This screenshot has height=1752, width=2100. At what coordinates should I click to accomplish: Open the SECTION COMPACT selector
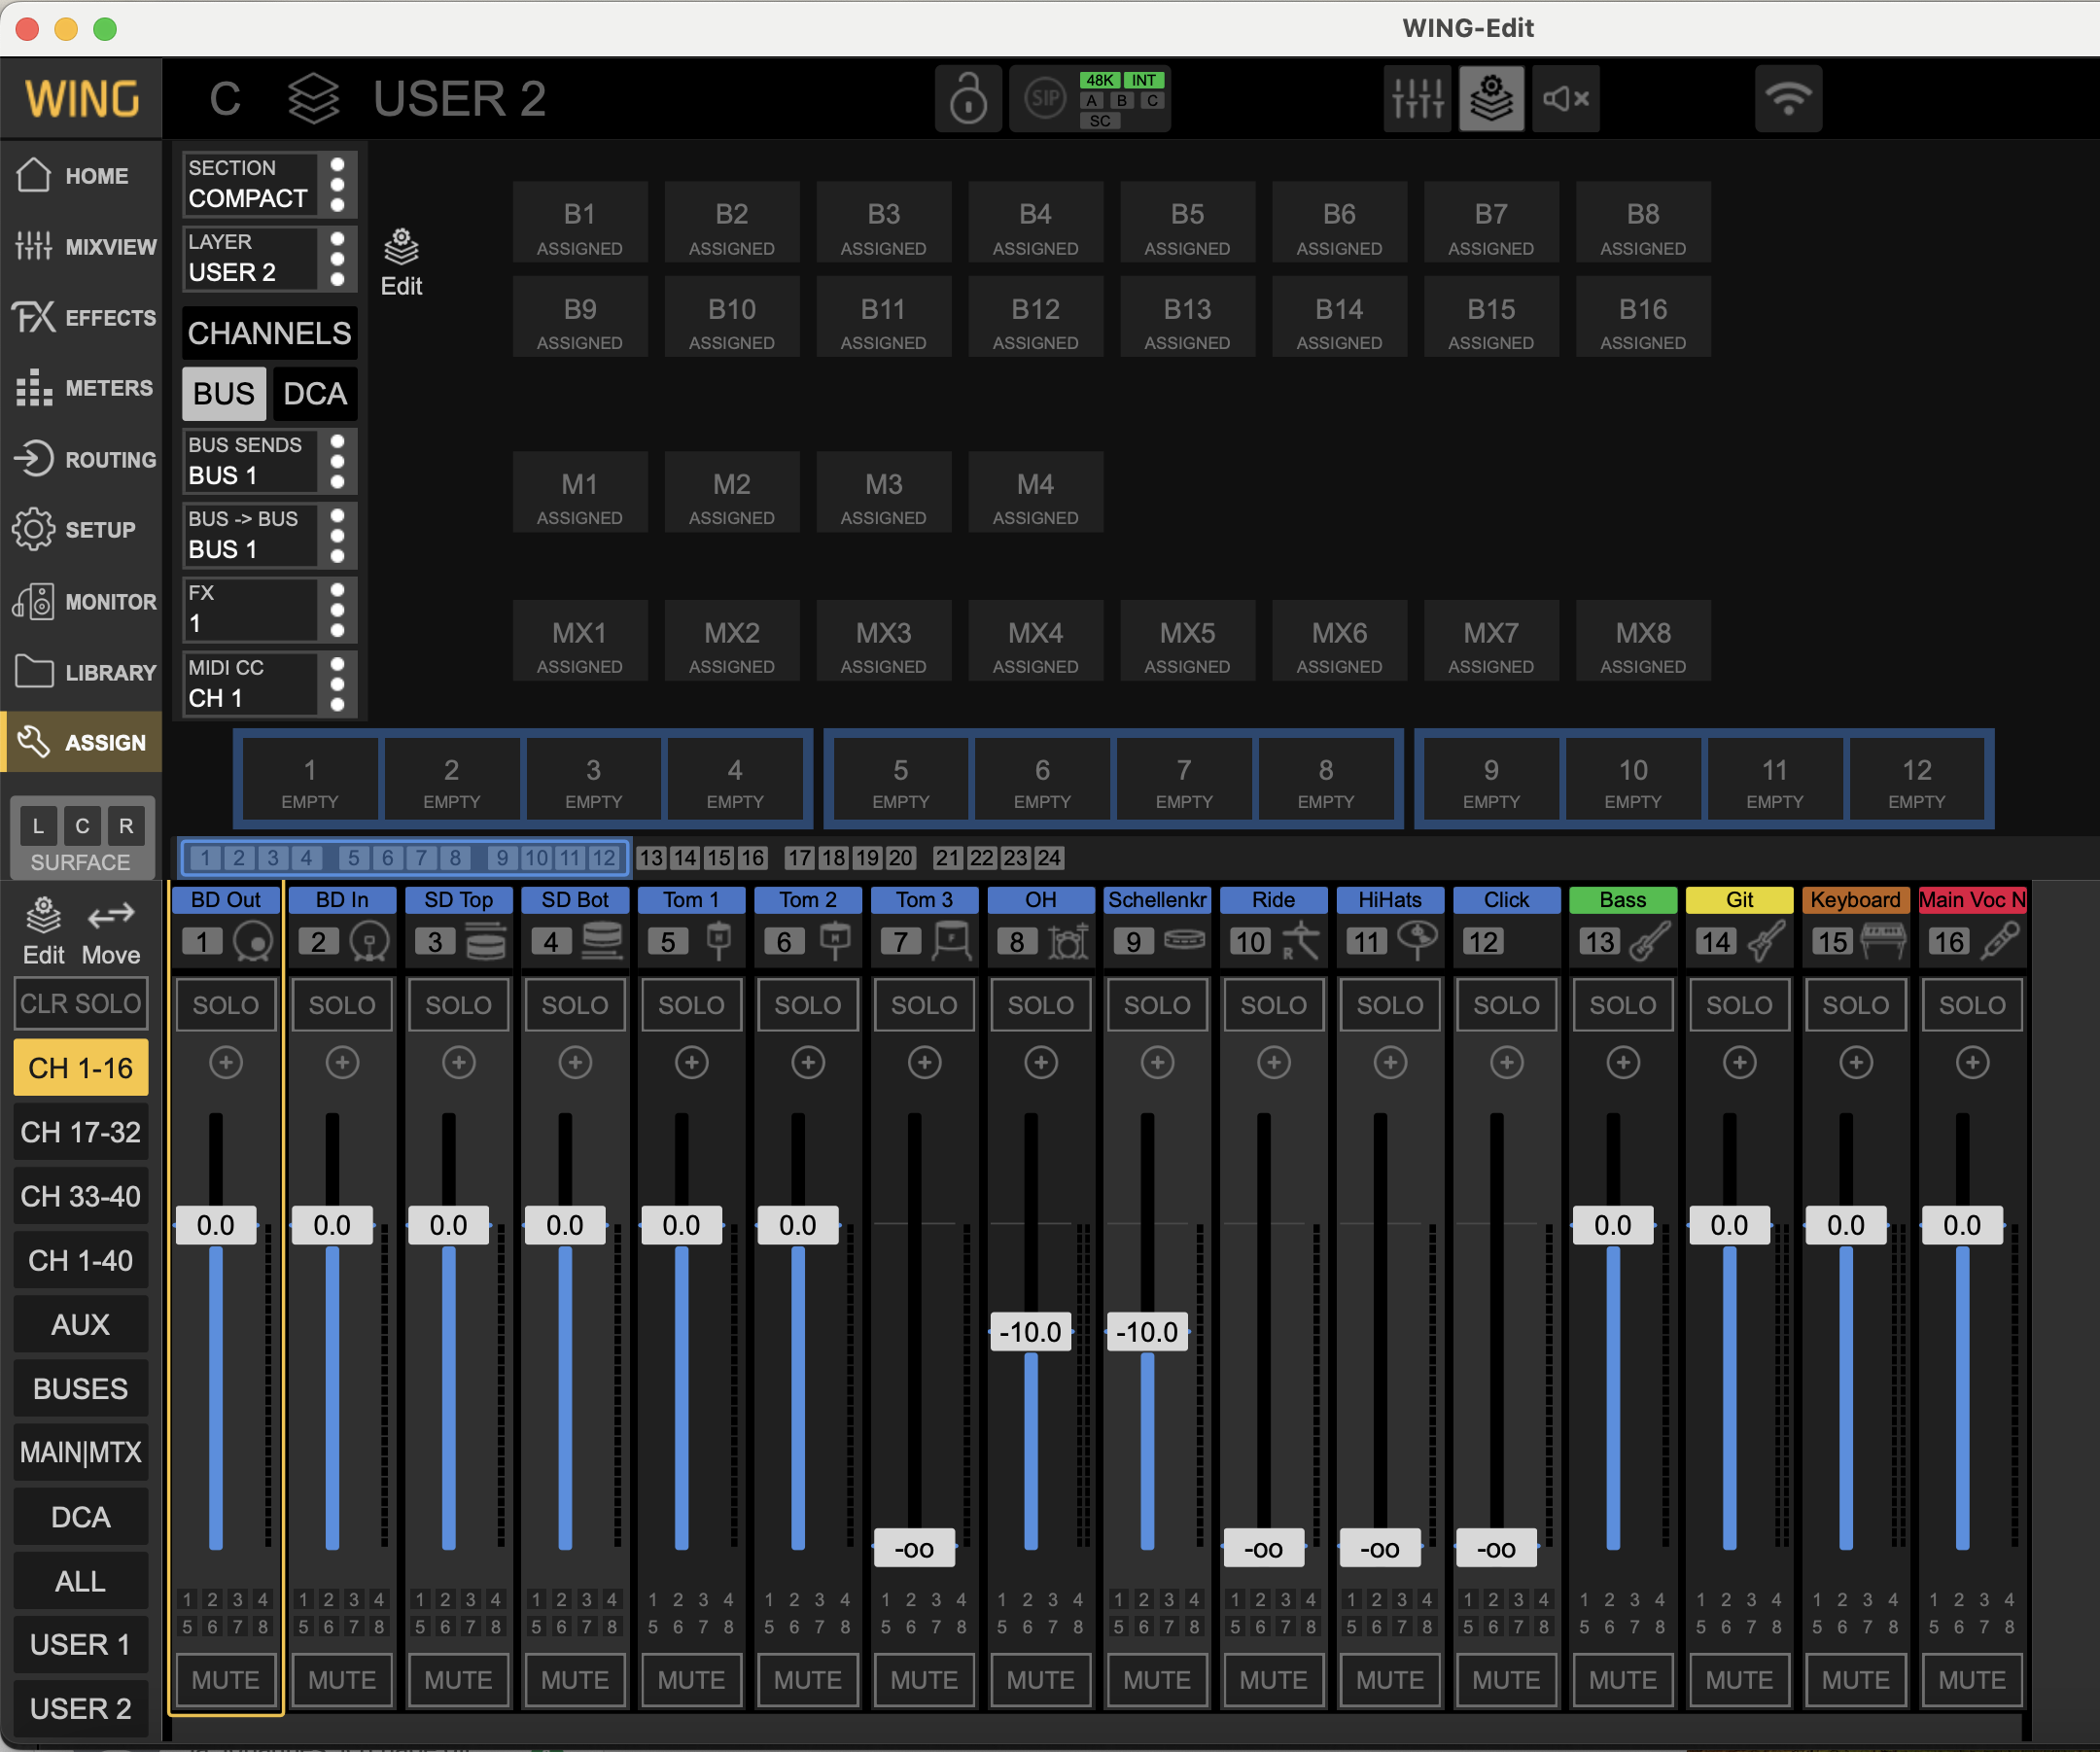tap(268, 183)
